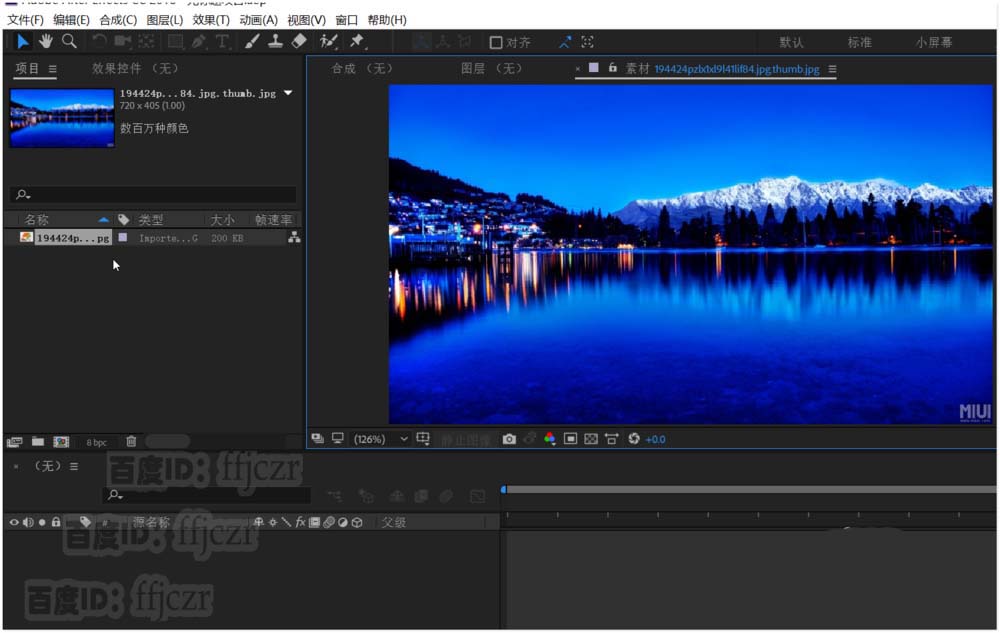
Task: Open the viewer zoom (126%) dropdown
Action: 381,439
